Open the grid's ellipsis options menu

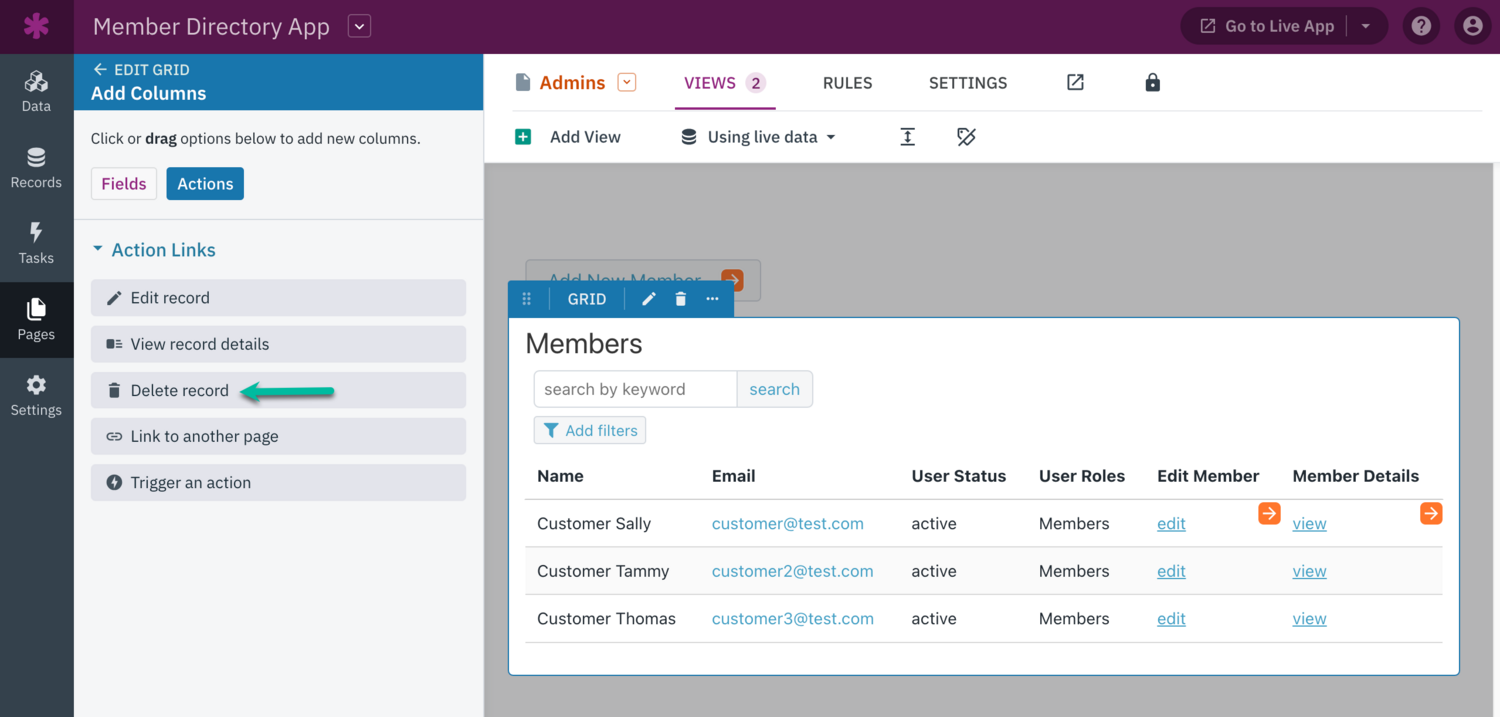tap(712, 298)
